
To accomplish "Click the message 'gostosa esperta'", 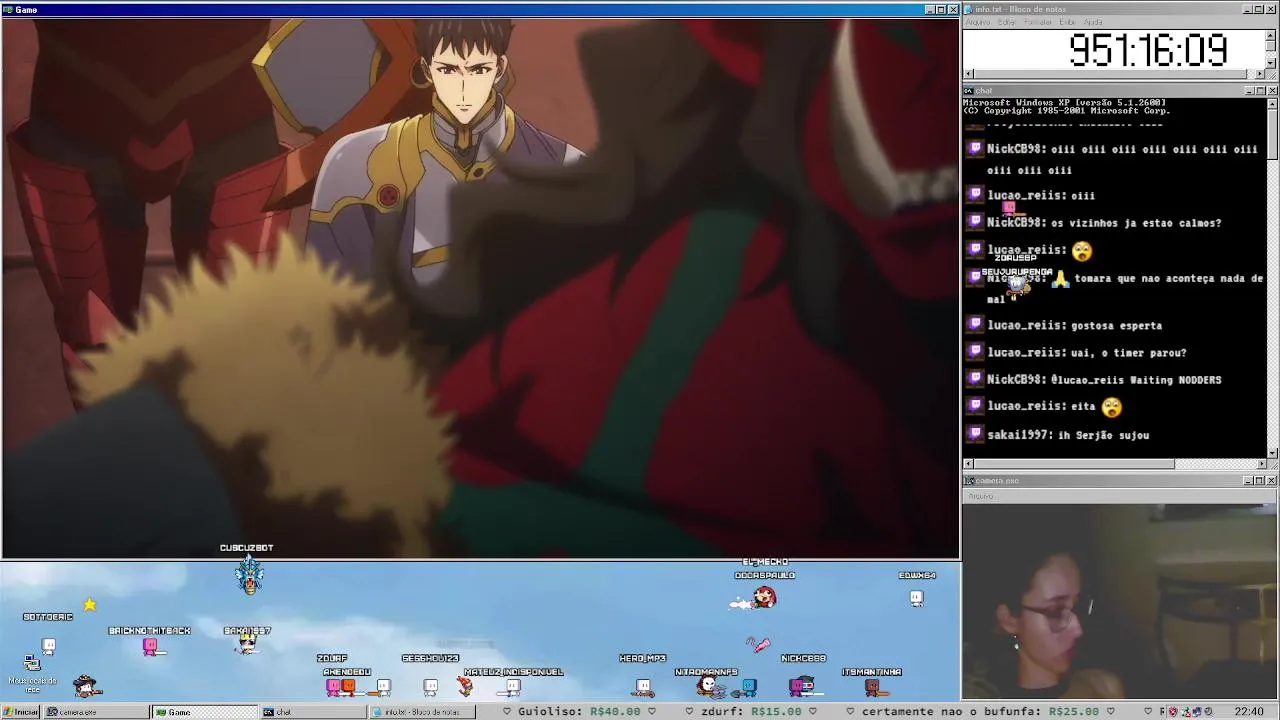I will click(x=1116, y=325).
